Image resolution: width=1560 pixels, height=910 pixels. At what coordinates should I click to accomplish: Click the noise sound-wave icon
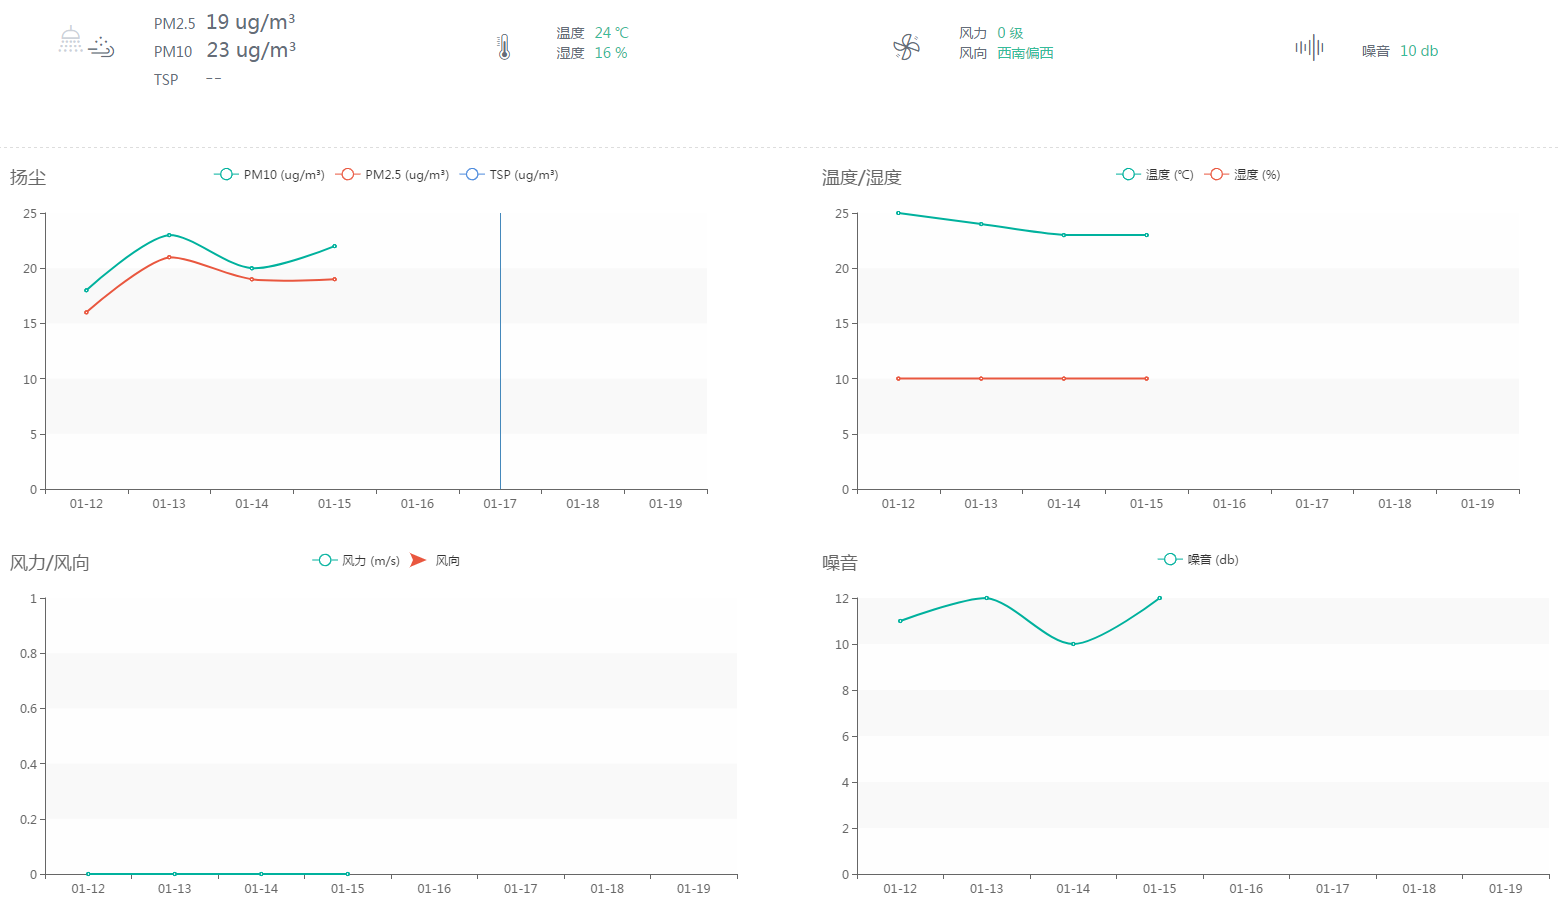click(1309, 47)
